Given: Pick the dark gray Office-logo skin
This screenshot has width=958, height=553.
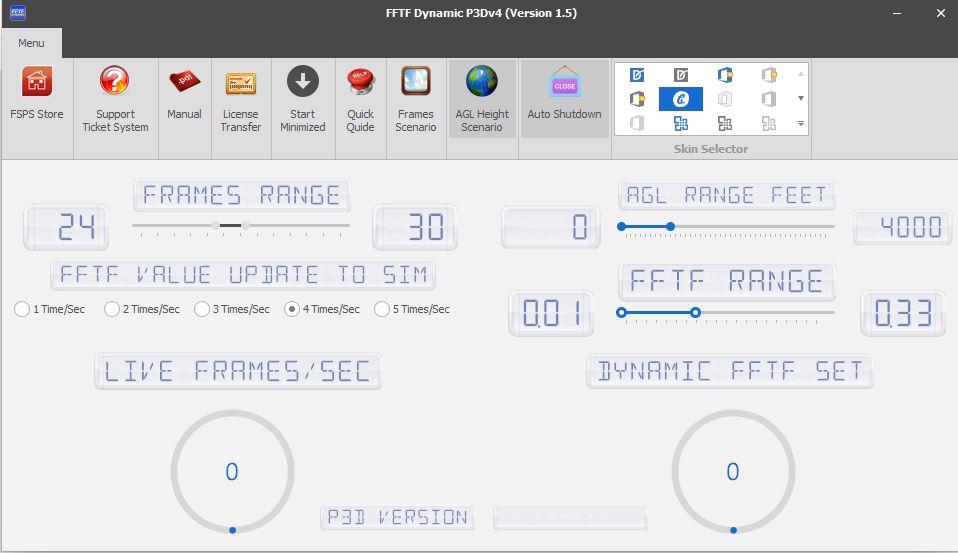Looking at the screenshot, I should [637, 98].
